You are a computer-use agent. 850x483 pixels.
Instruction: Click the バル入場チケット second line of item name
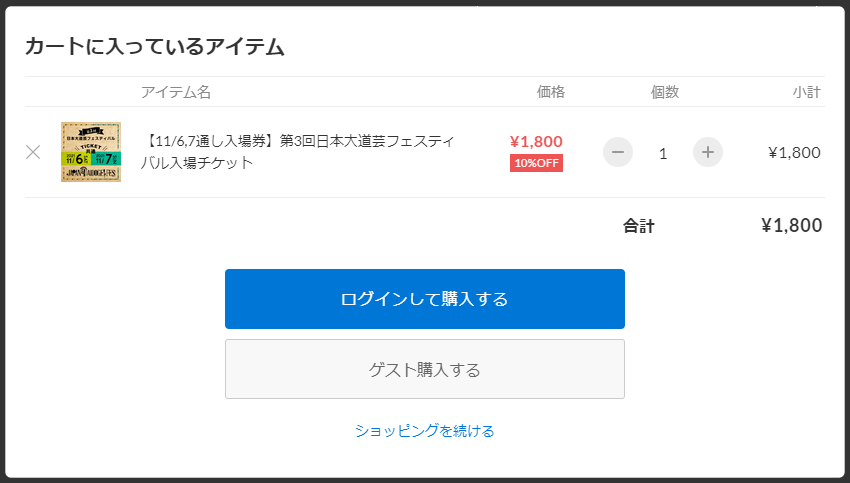(197, 163)
